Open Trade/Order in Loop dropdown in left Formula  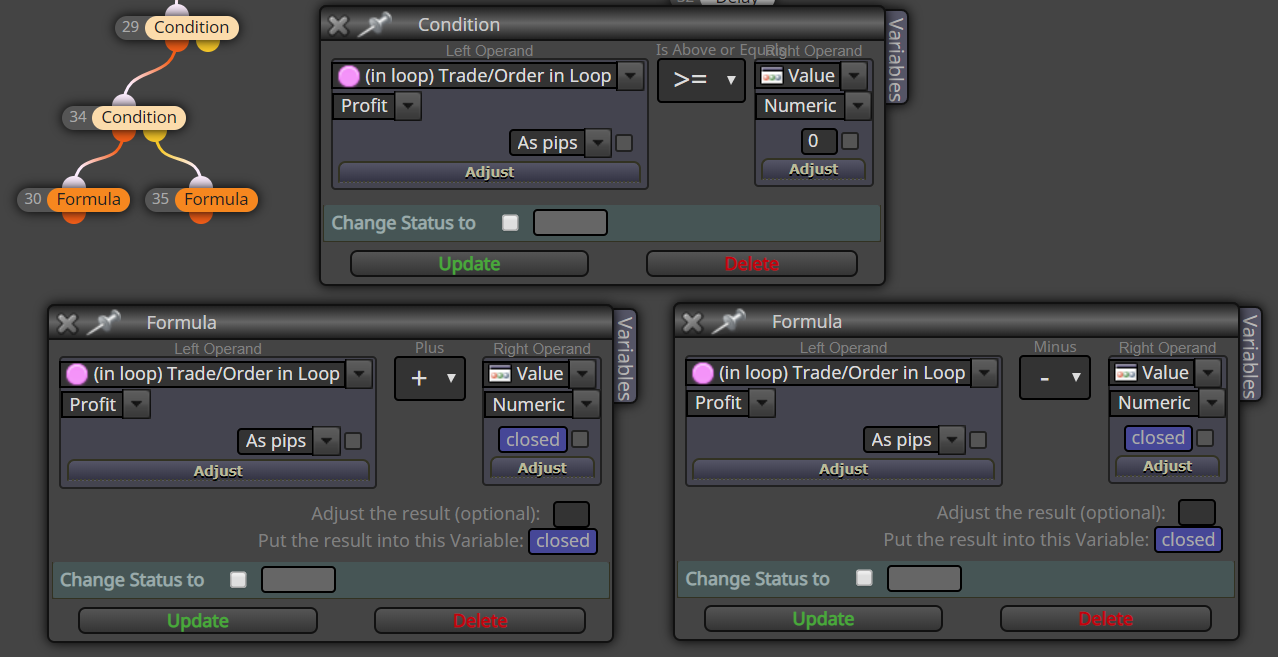click(x=359, y=374)
